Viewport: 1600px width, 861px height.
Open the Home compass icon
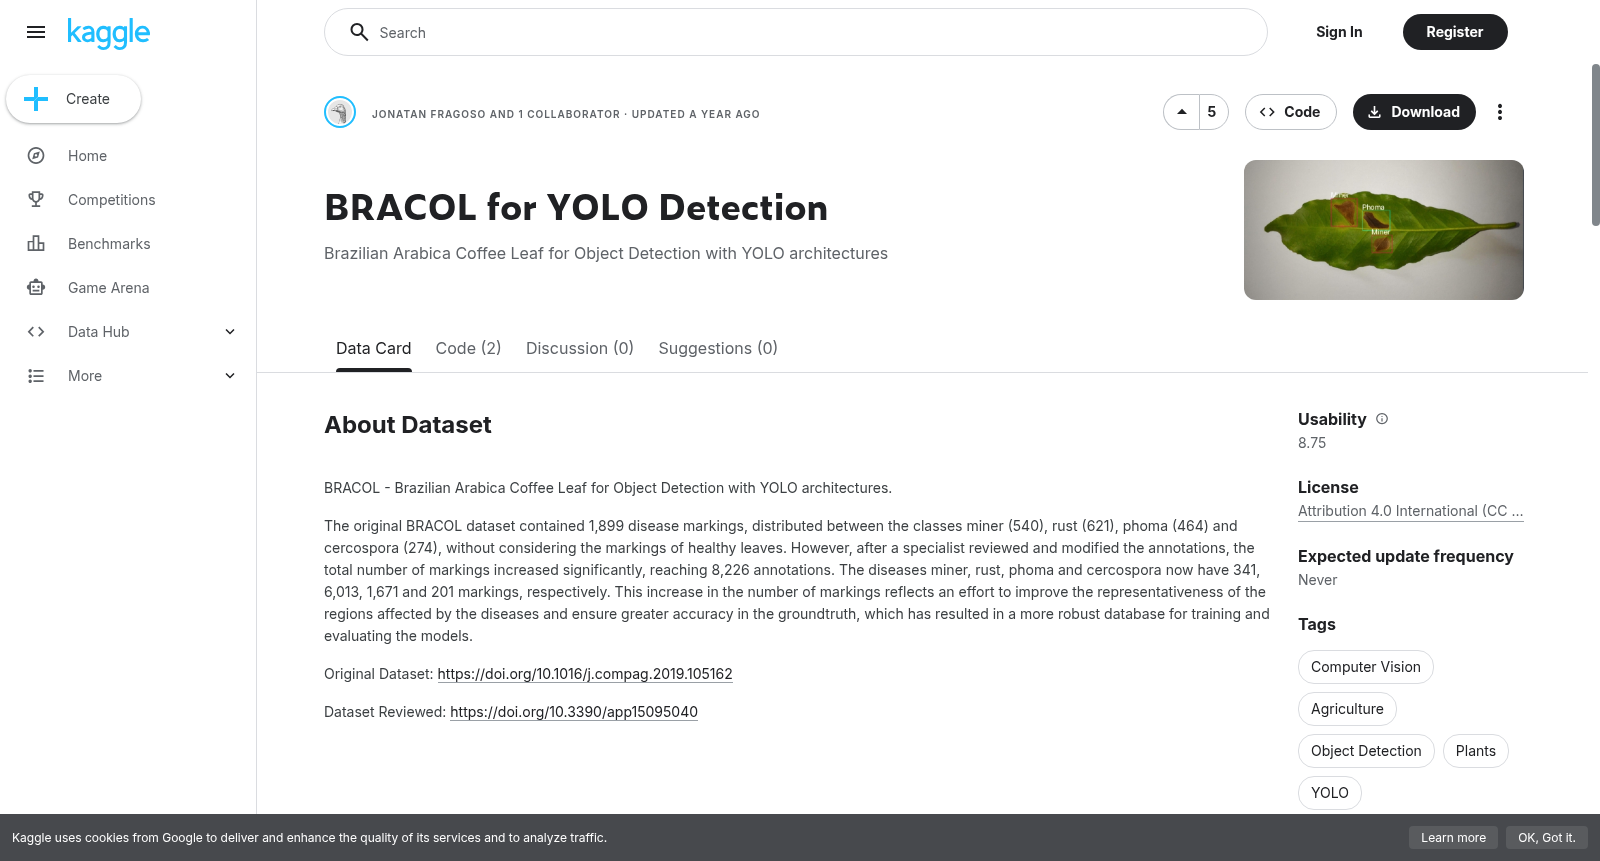[x=36, y=156]
